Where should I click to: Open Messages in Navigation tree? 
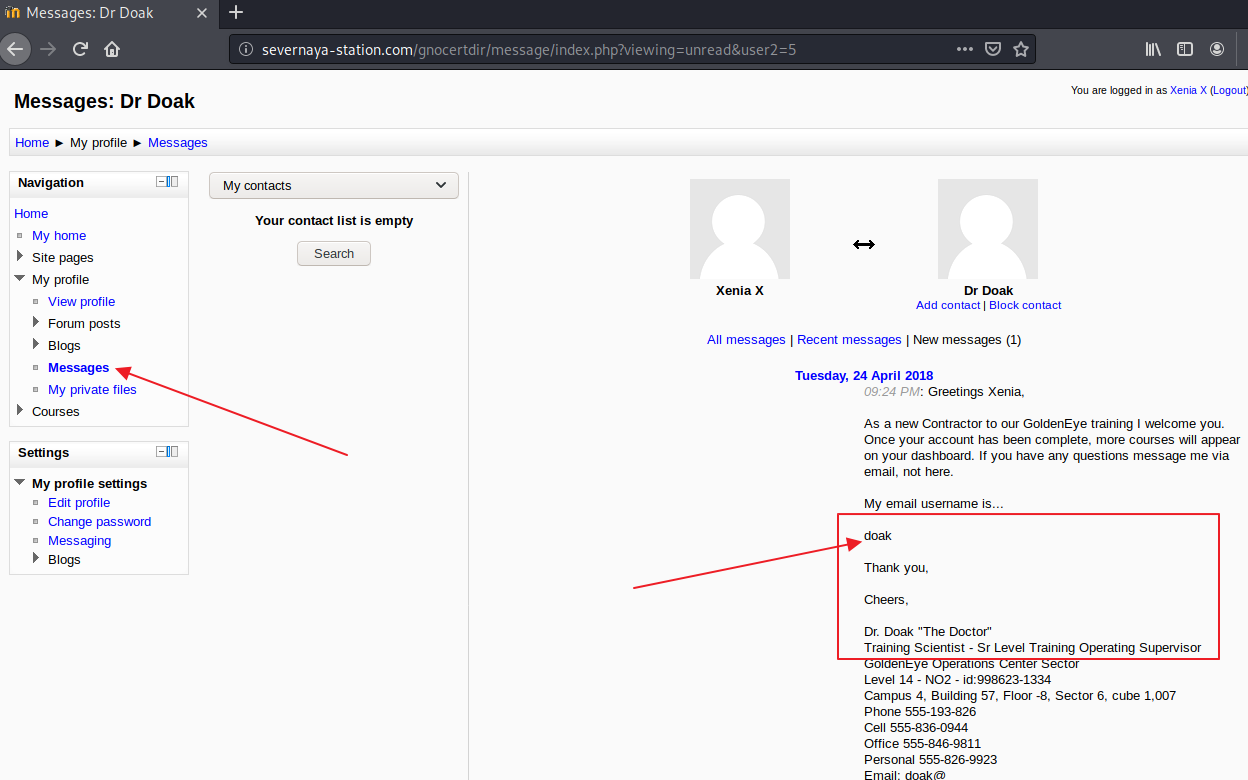tap(79, 367)
